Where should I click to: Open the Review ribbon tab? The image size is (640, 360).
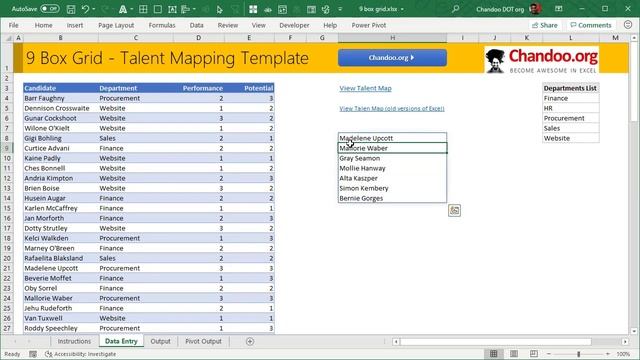click(228, 25)
